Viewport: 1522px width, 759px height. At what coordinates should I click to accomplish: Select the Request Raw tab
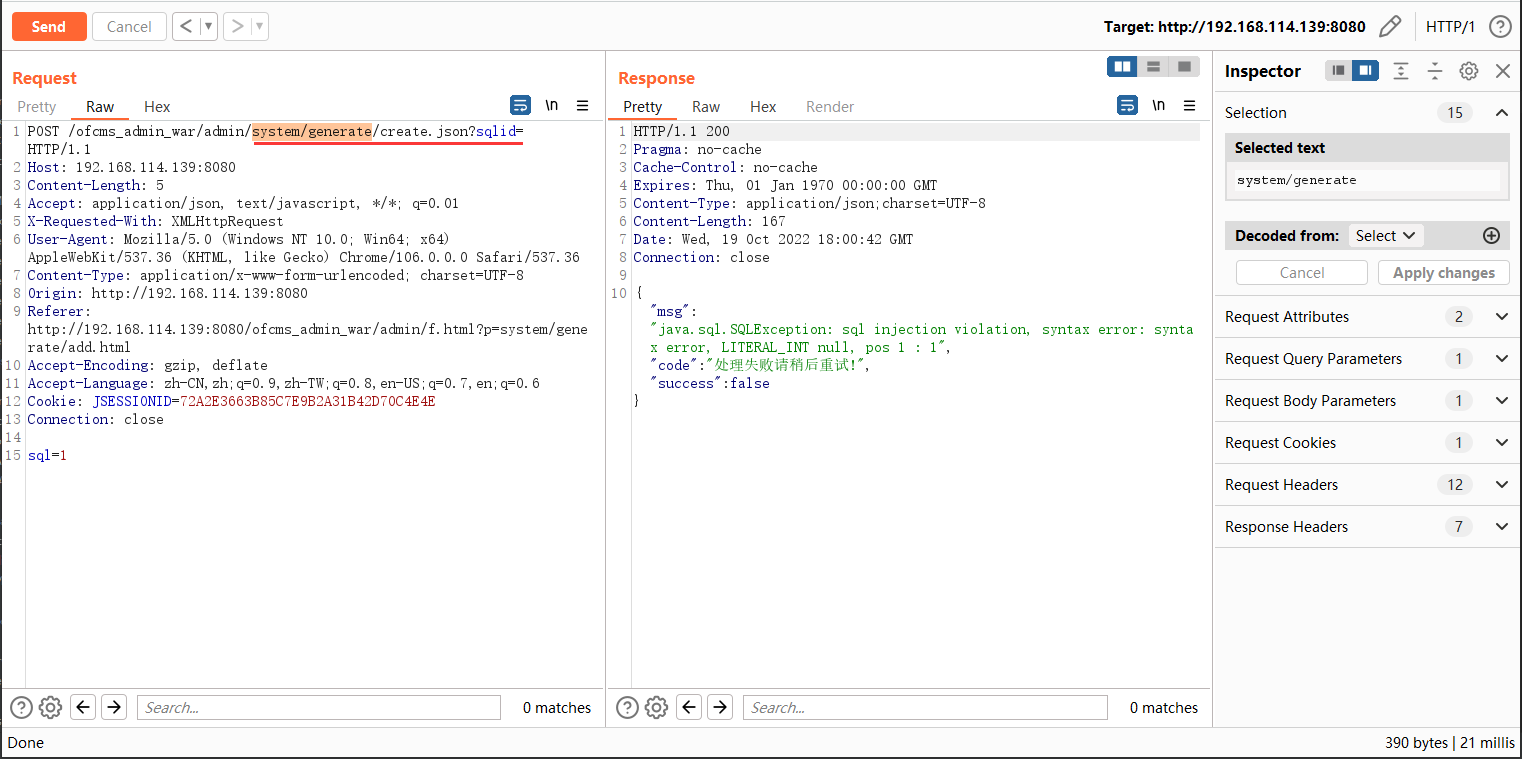tap(100, 107)
